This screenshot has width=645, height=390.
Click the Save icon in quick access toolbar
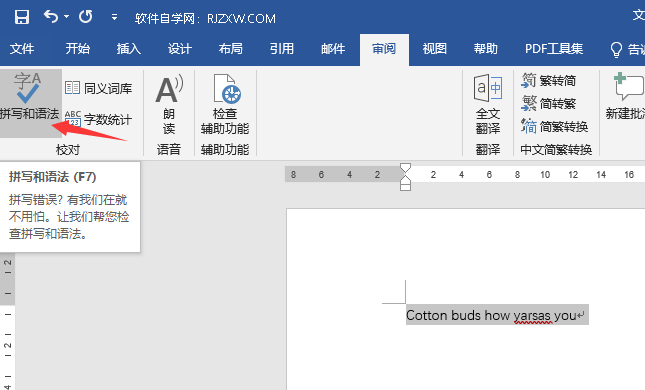point(21,17)
